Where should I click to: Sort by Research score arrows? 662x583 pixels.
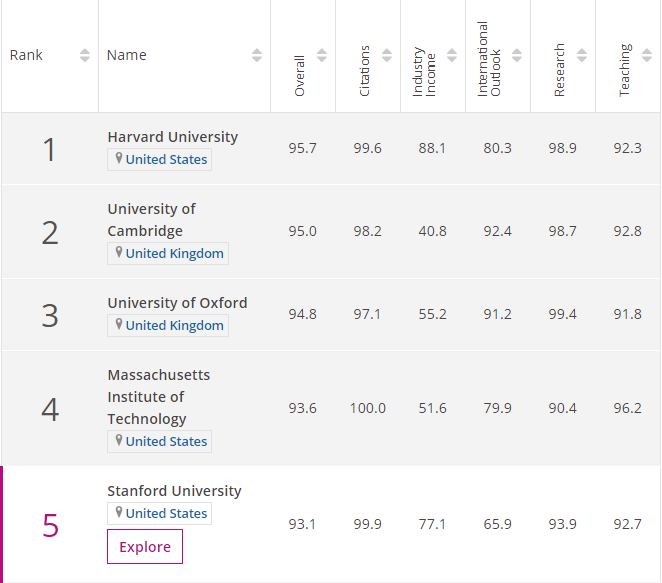582,55
